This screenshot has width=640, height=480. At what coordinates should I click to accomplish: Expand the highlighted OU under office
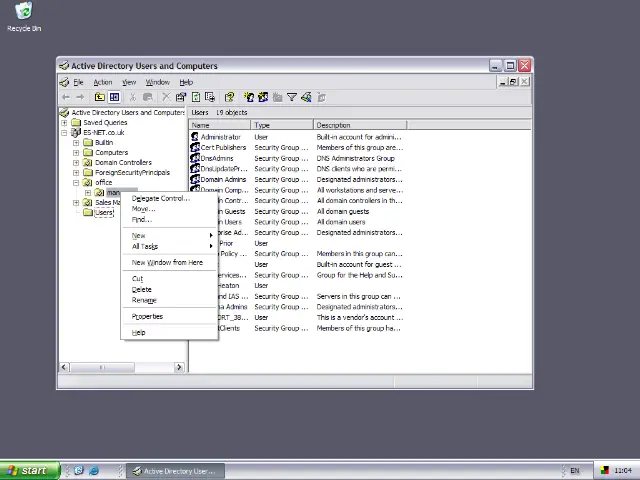(x=88, y=192)
